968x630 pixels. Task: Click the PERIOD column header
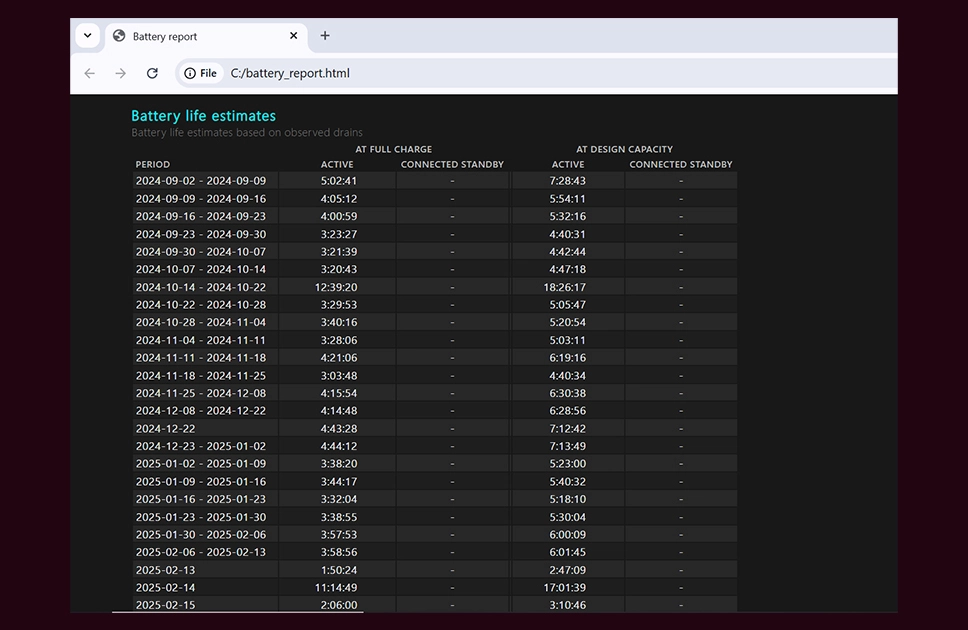click(x=152, y=164)
